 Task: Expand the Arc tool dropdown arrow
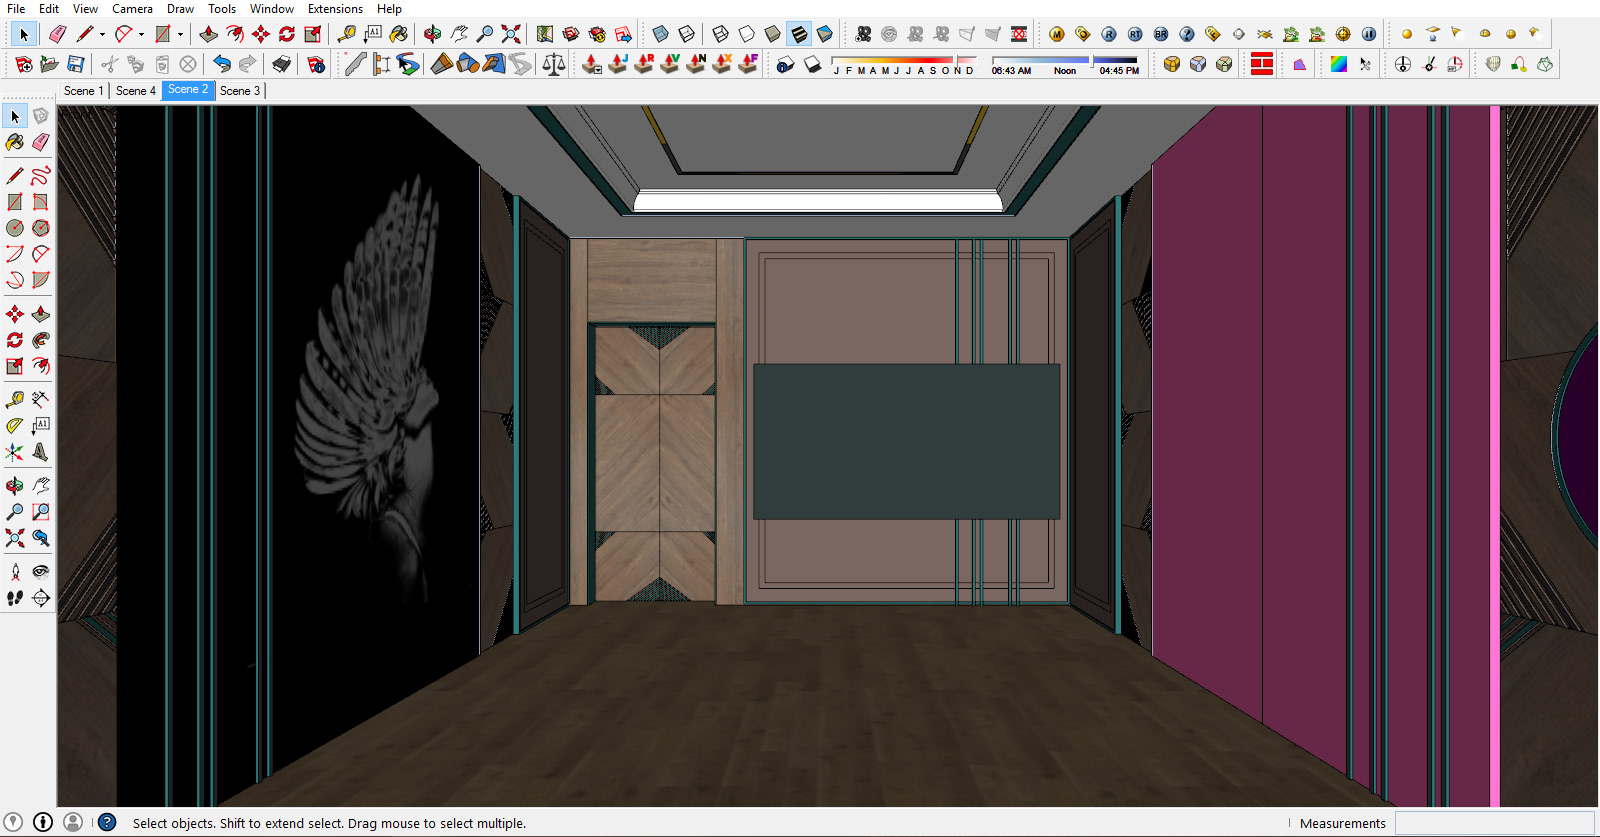(x=141, y=34)
